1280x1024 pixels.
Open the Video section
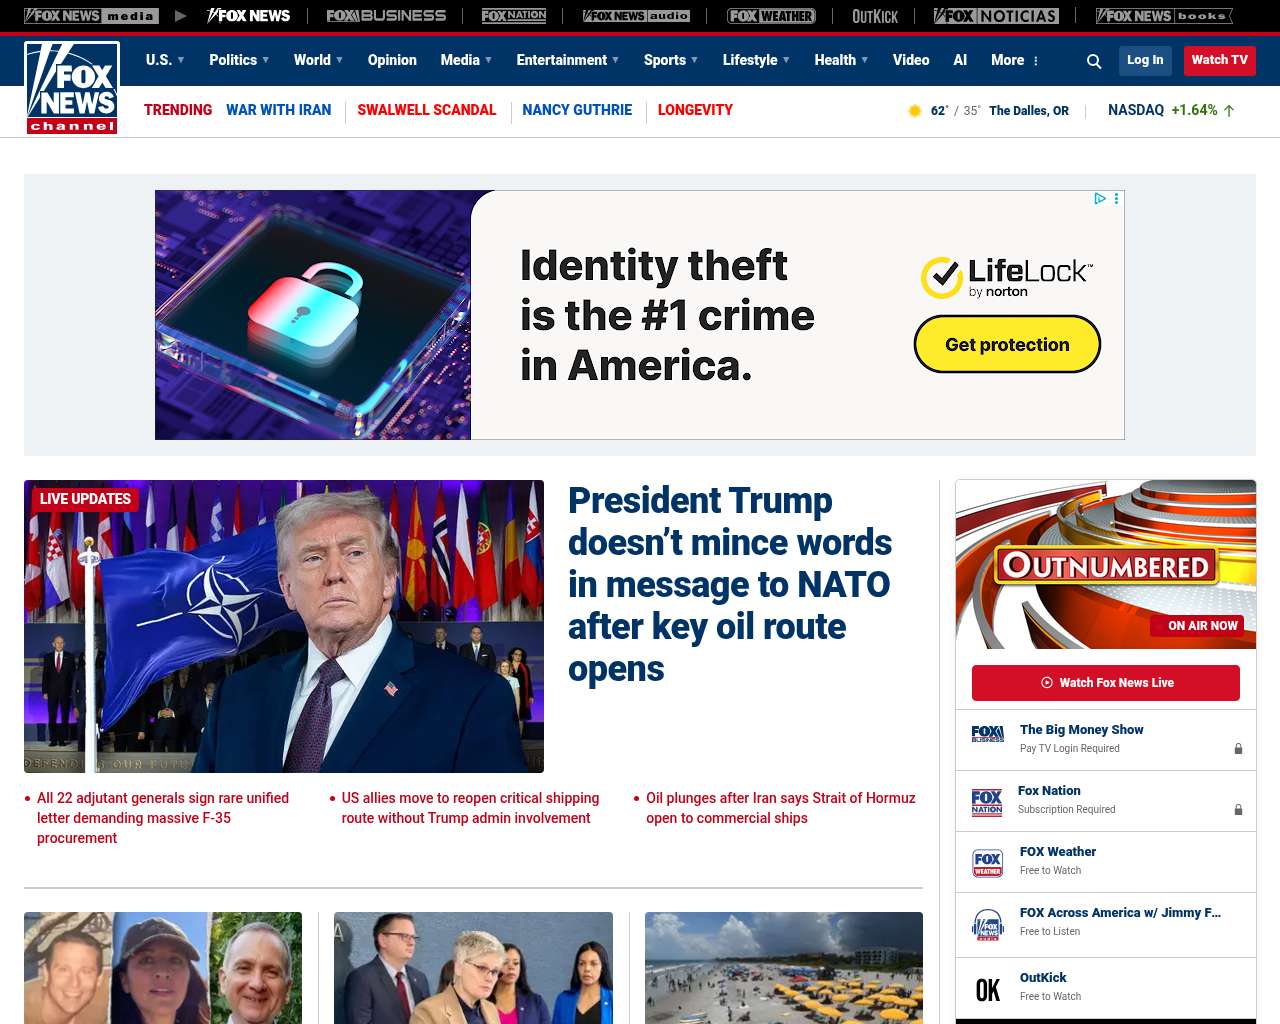coord(911,60)
